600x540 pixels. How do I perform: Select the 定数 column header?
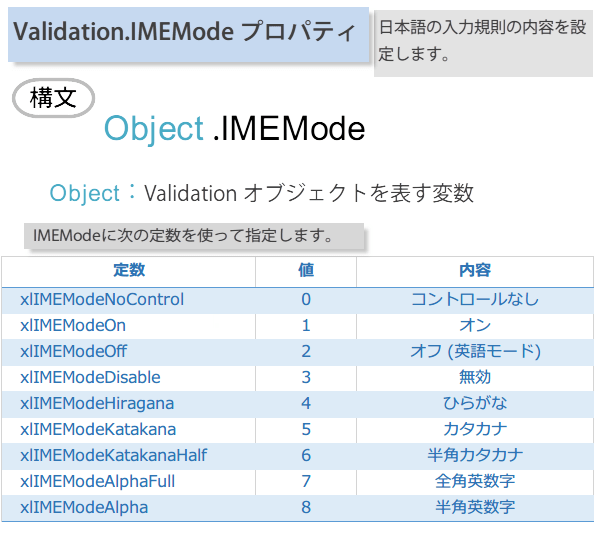129,270
